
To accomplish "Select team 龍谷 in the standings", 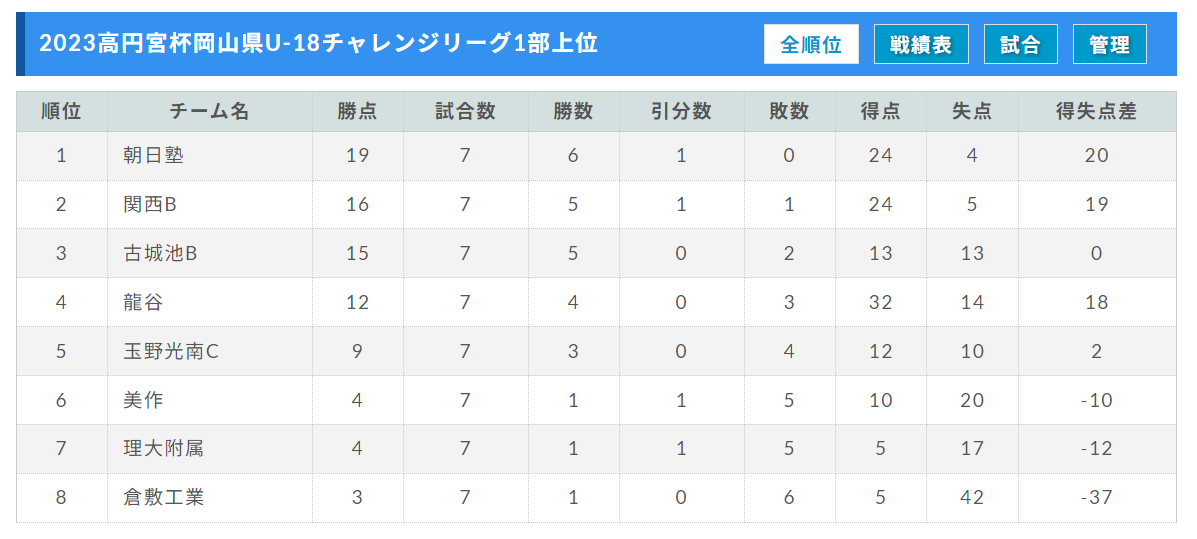I will [x=143, y=302].
